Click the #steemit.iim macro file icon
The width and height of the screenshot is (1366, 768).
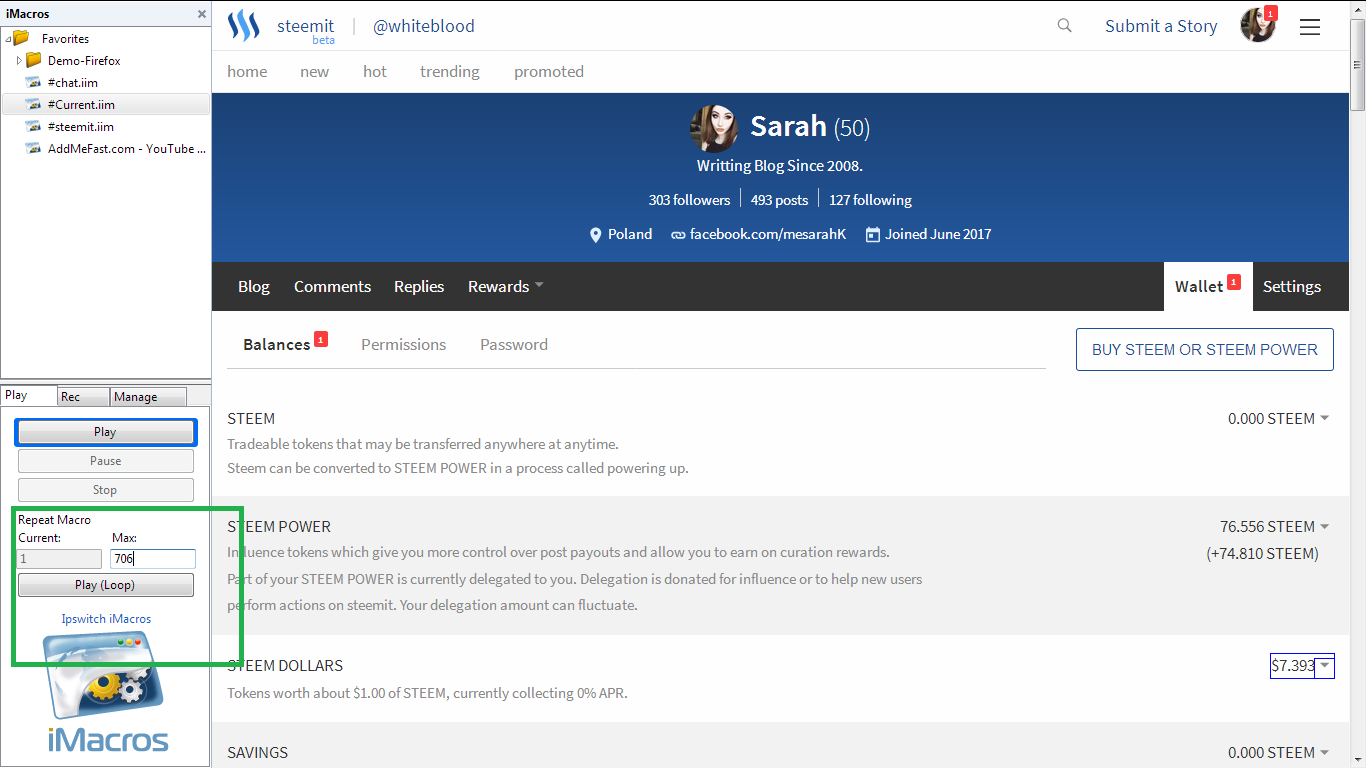click(32, 126)
